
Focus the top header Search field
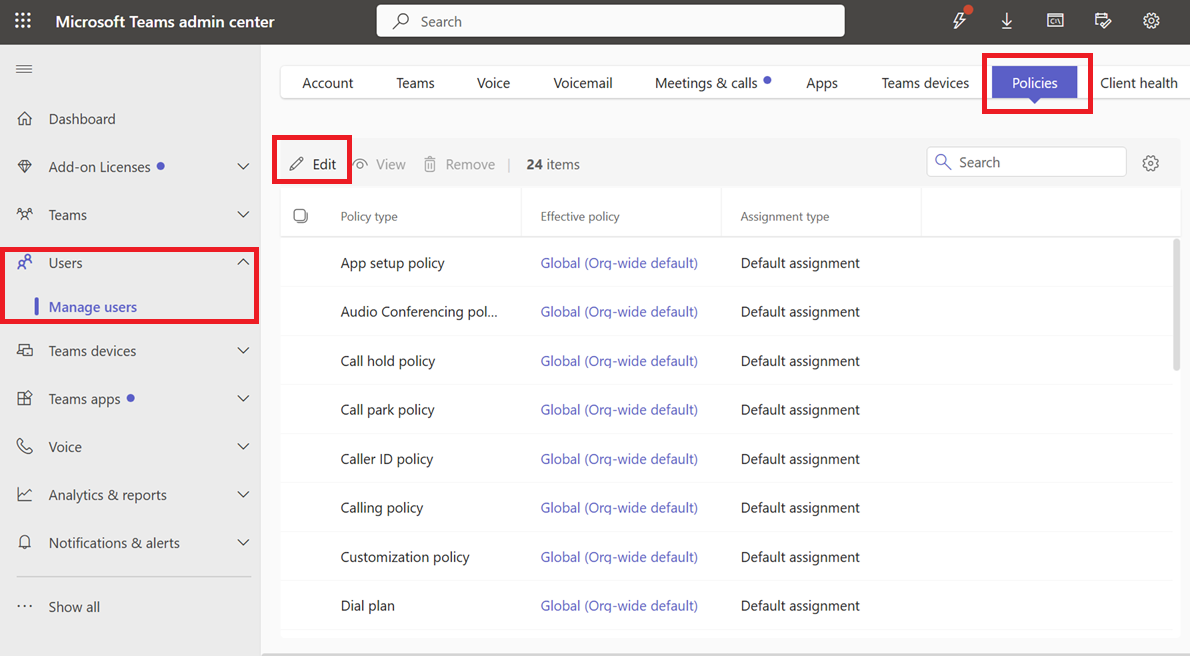(610, 21)
